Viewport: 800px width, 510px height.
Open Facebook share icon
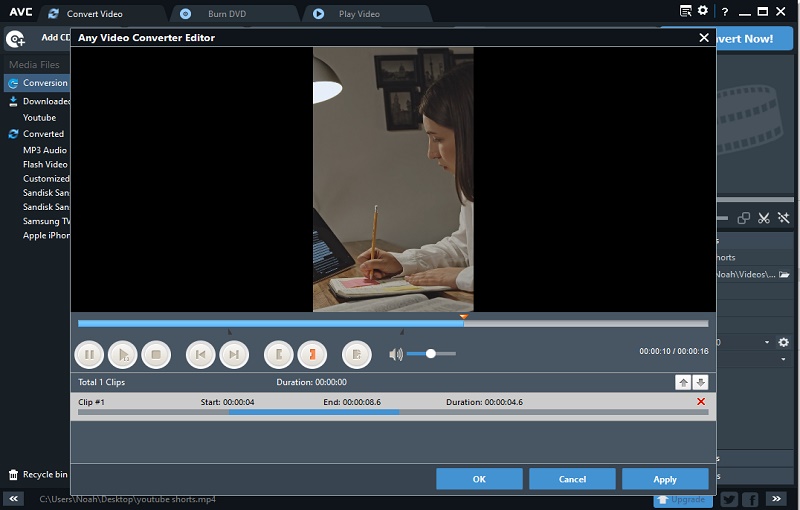tap(751, 499)
